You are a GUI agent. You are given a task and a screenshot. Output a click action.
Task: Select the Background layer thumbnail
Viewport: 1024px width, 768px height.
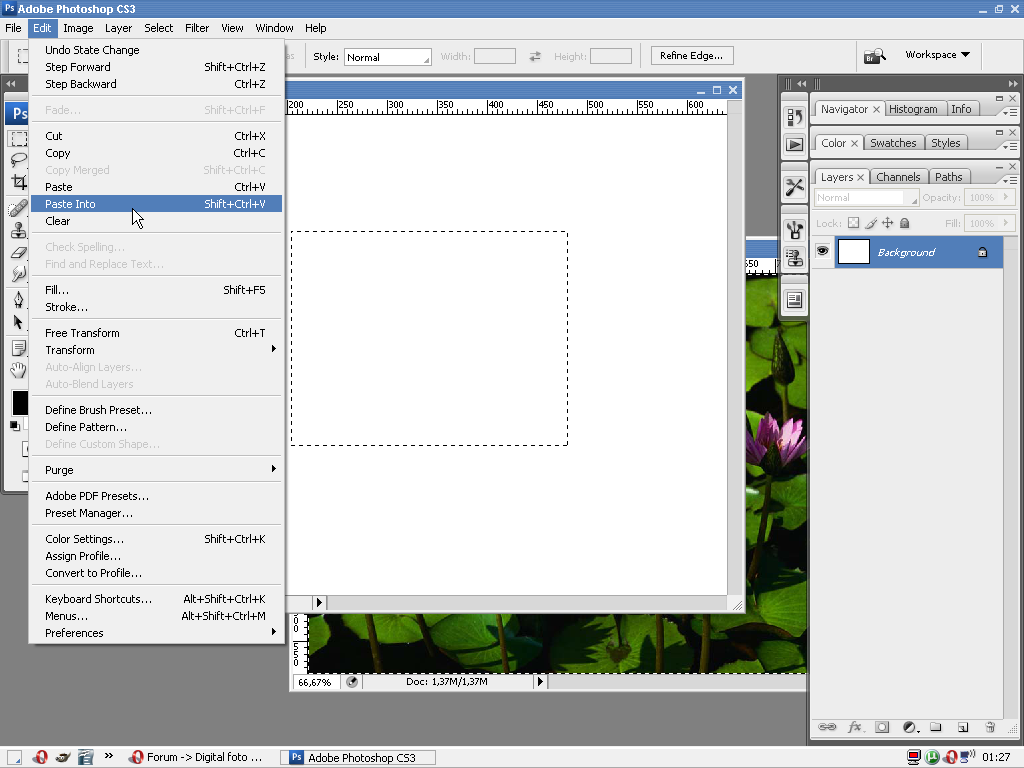[x=854, y=251]
